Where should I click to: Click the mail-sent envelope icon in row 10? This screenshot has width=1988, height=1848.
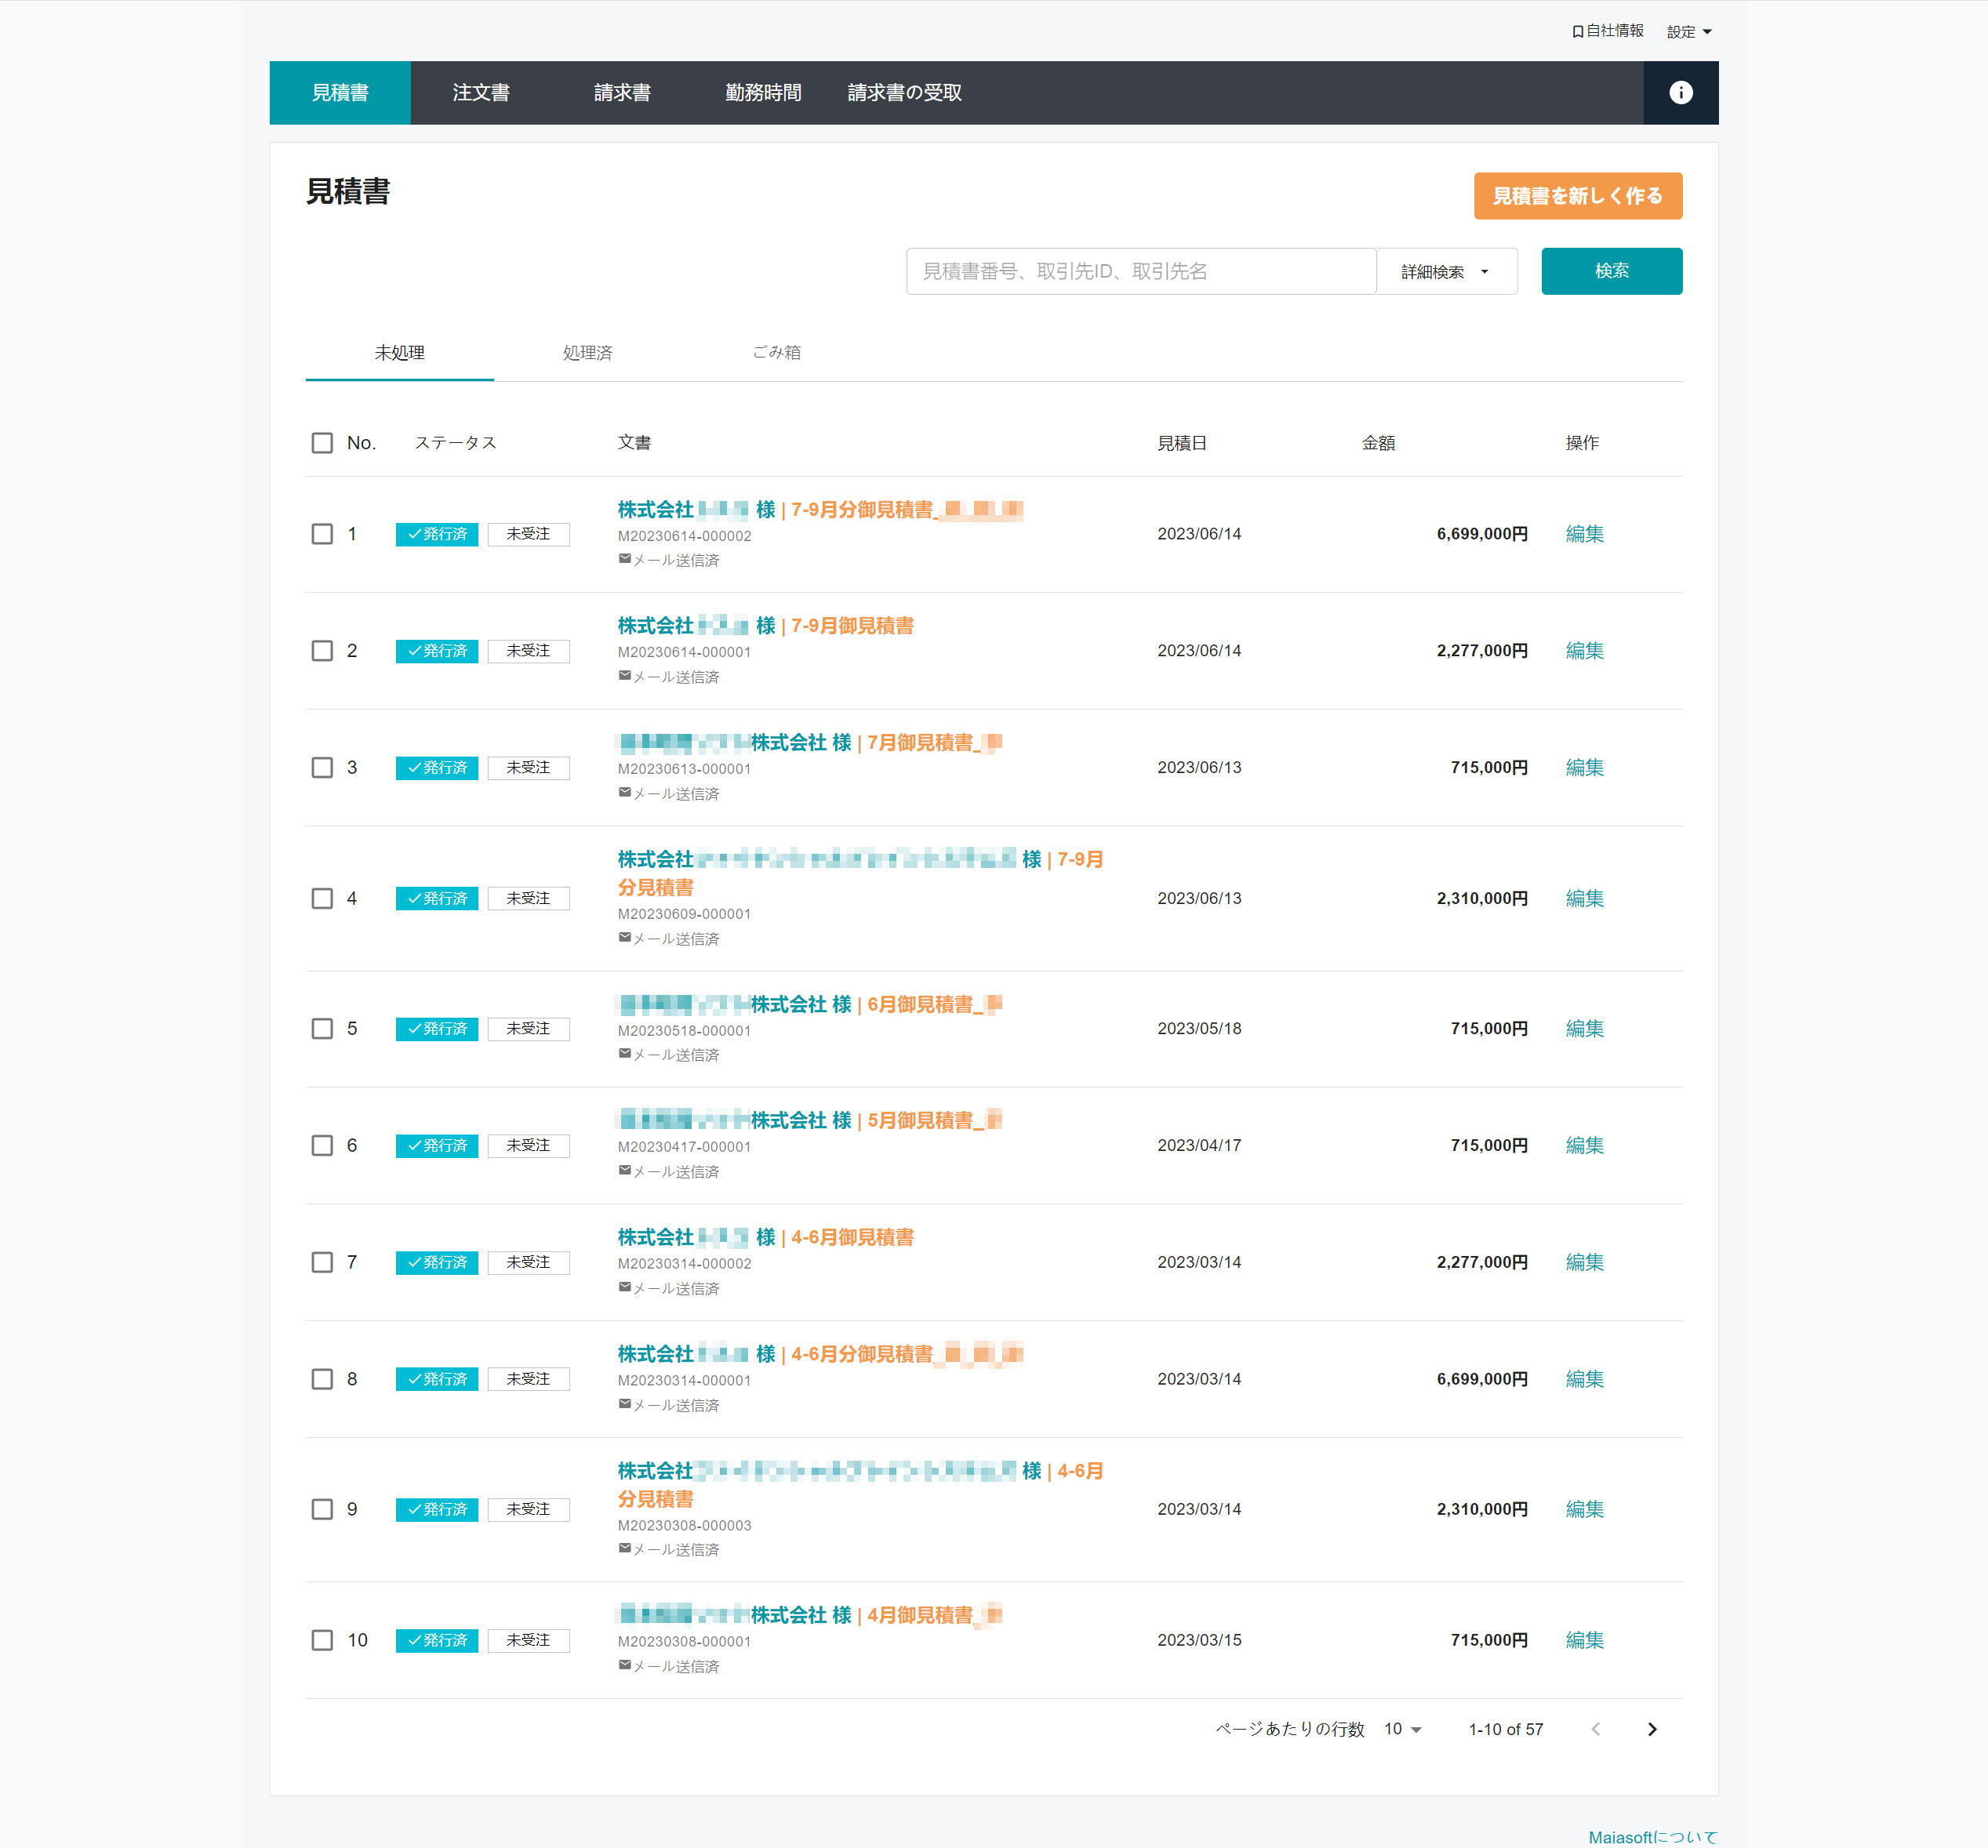624,1665
